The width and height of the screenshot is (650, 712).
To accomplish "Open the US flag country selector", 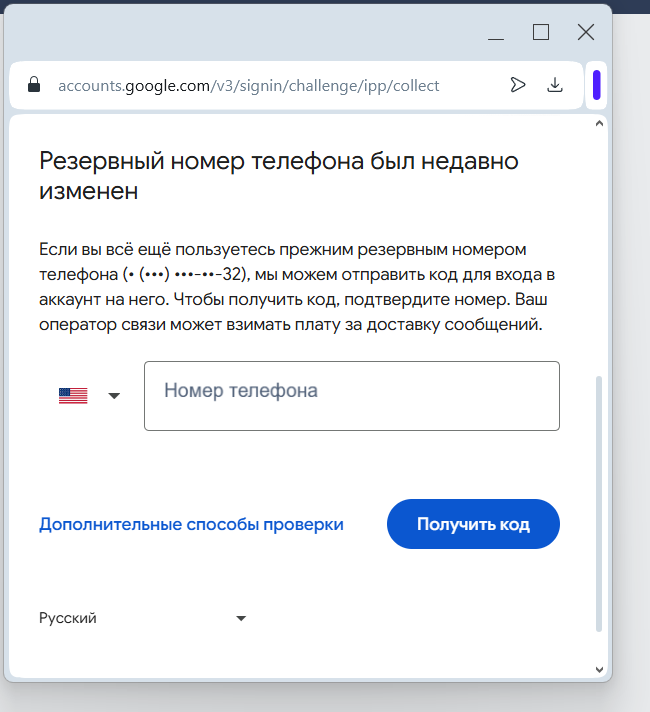I will (x=73, y=396).
